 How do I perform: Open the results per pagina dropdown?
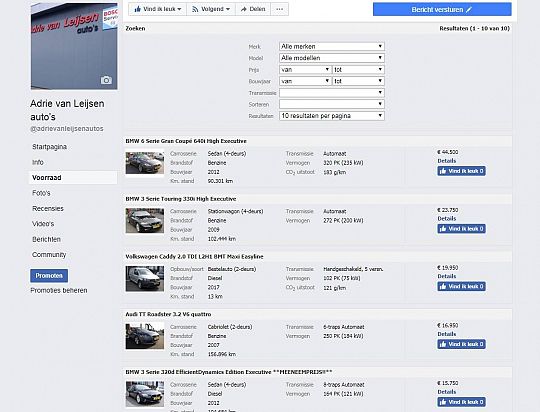click(x=332, y=116)
